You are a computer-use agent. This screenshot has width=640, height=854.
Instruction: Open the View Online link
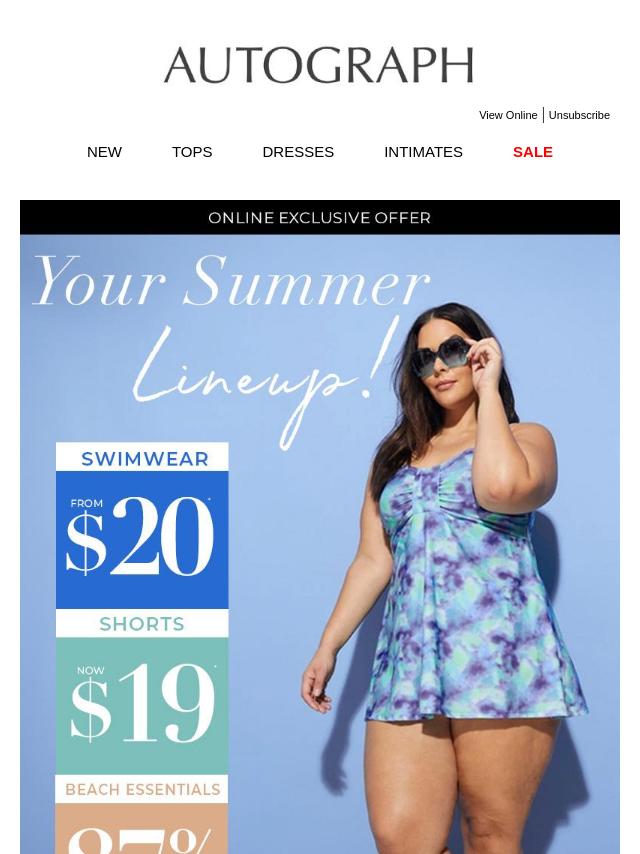coord(508,115)
